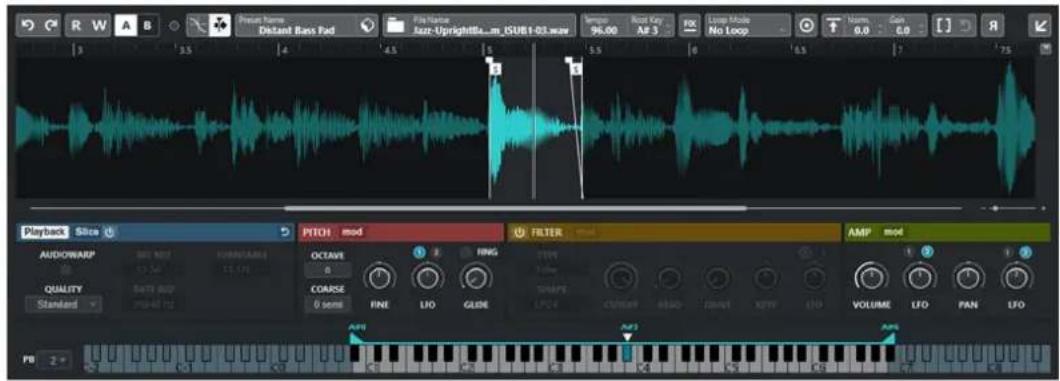Viewport: 1060px width, 381px height.
Task: Click the high key range handle on keyboard
Action: coord(890,337)
